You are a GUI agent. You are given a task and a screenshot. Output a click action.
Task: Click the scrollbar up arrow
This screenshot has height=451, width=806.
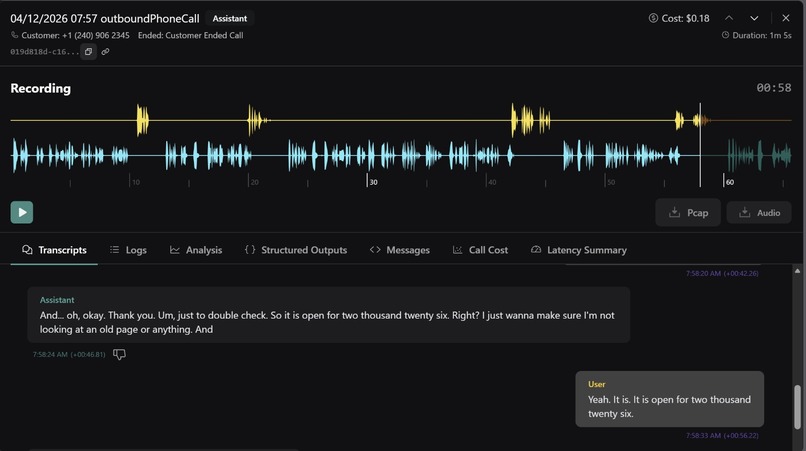tap(797, 271)
